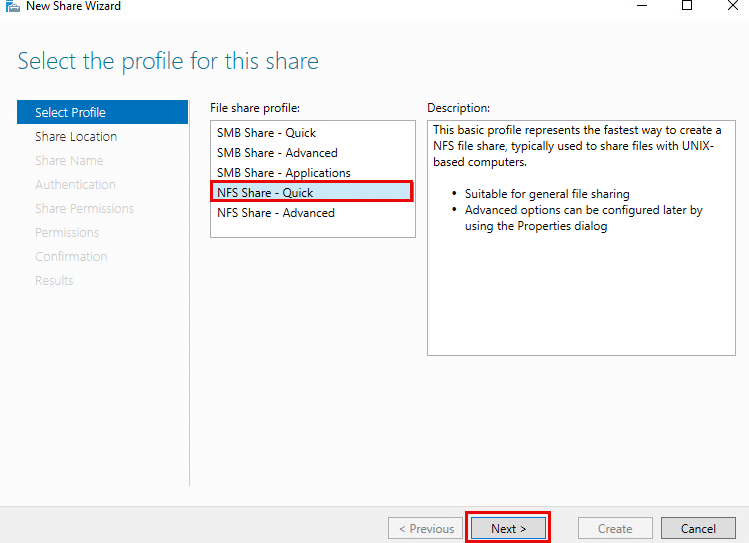Maximize the New Share Wizard window

pyautogui.click(x=687, y=6)
